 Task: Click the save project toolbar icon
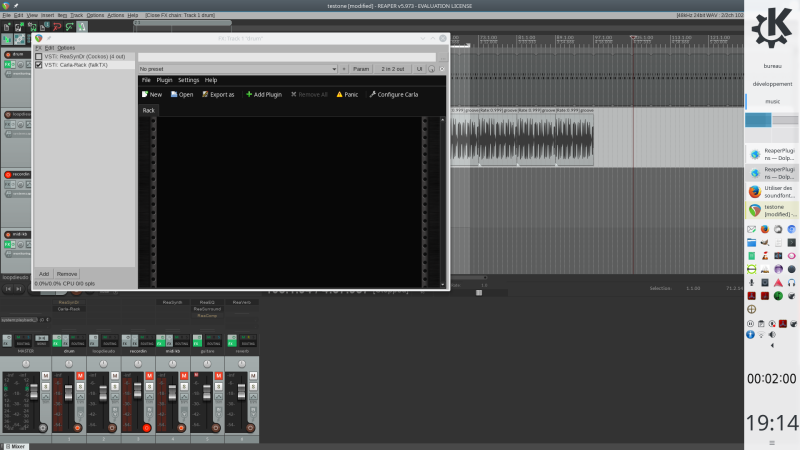tap(32, 27)
